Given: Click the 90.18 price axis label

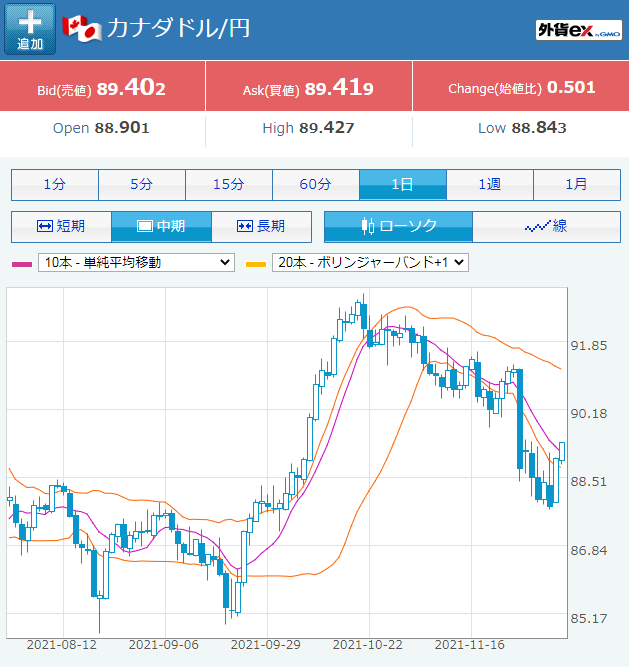Looking at the screenshot, I should [x=589, y=413].
